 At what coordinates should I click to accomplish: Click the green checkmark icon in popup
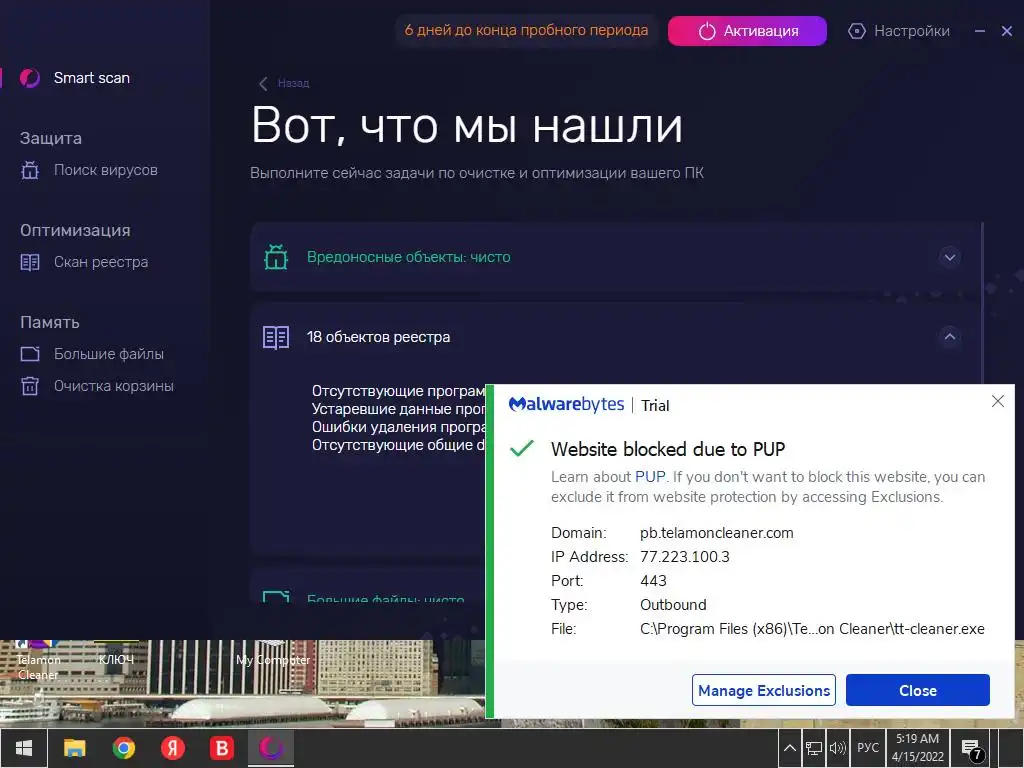[522, 449]
